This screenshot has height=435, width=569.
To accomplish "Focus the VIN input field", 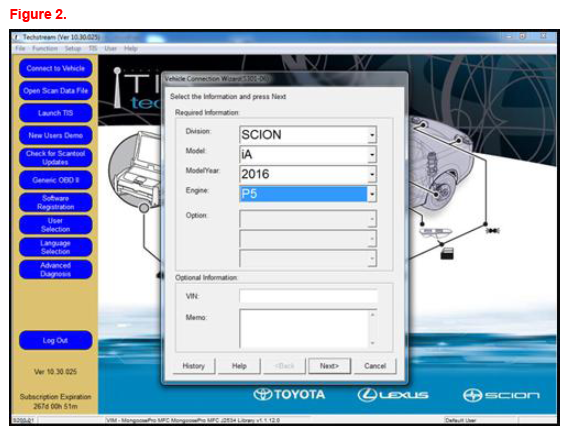I will point(308,296).
